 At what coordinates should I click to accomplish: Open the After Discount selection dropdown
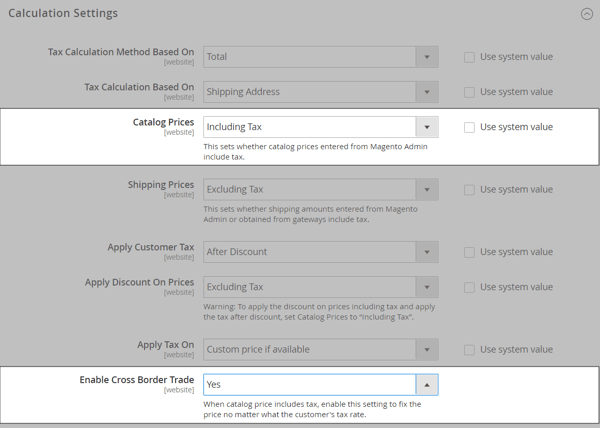tap(321, 252)
